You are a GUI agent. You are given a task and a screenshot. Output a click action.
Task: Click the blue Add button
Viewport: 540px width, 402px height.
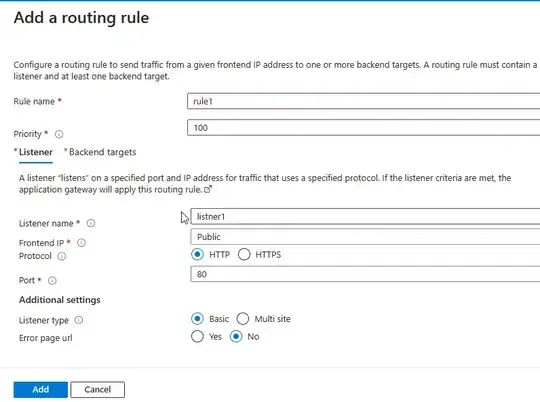pyautogui.click(x=41, y=390)
